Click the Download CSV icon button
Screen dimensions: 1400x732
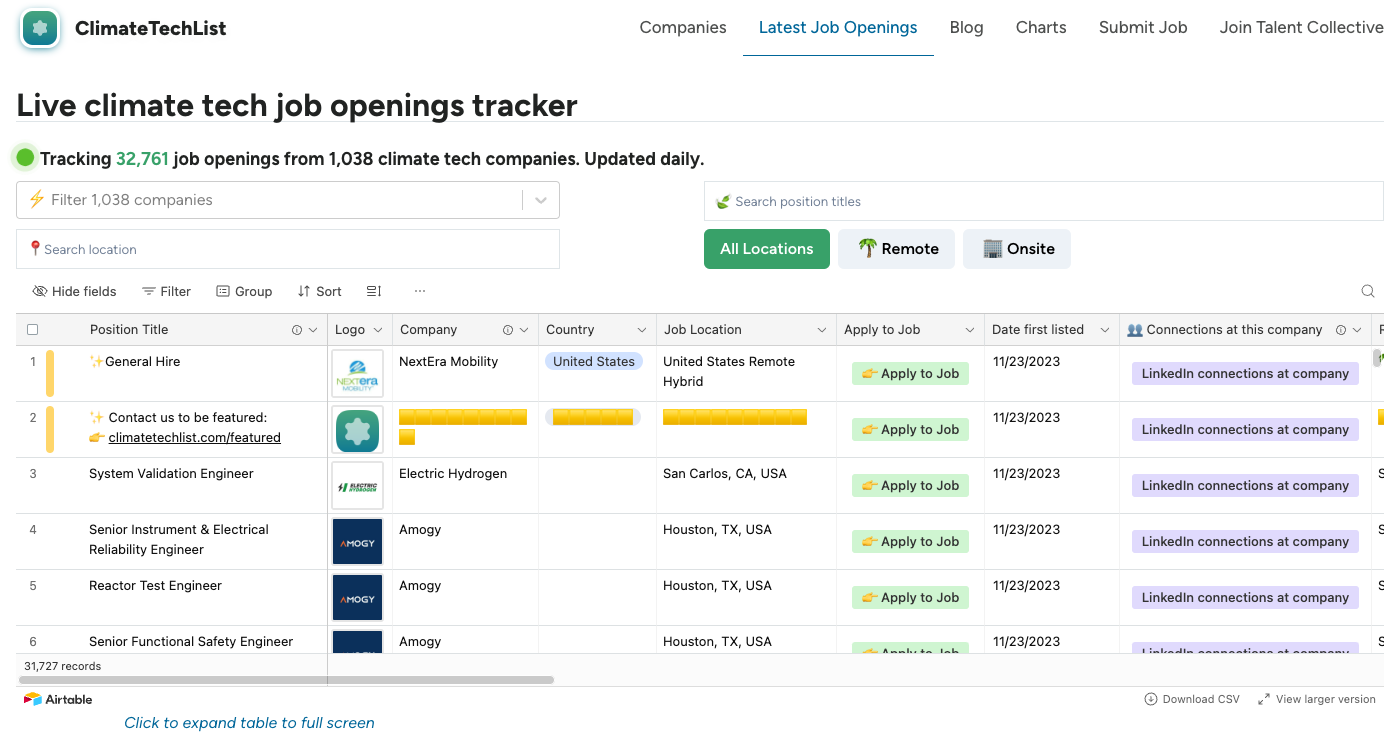[1150, 699]
